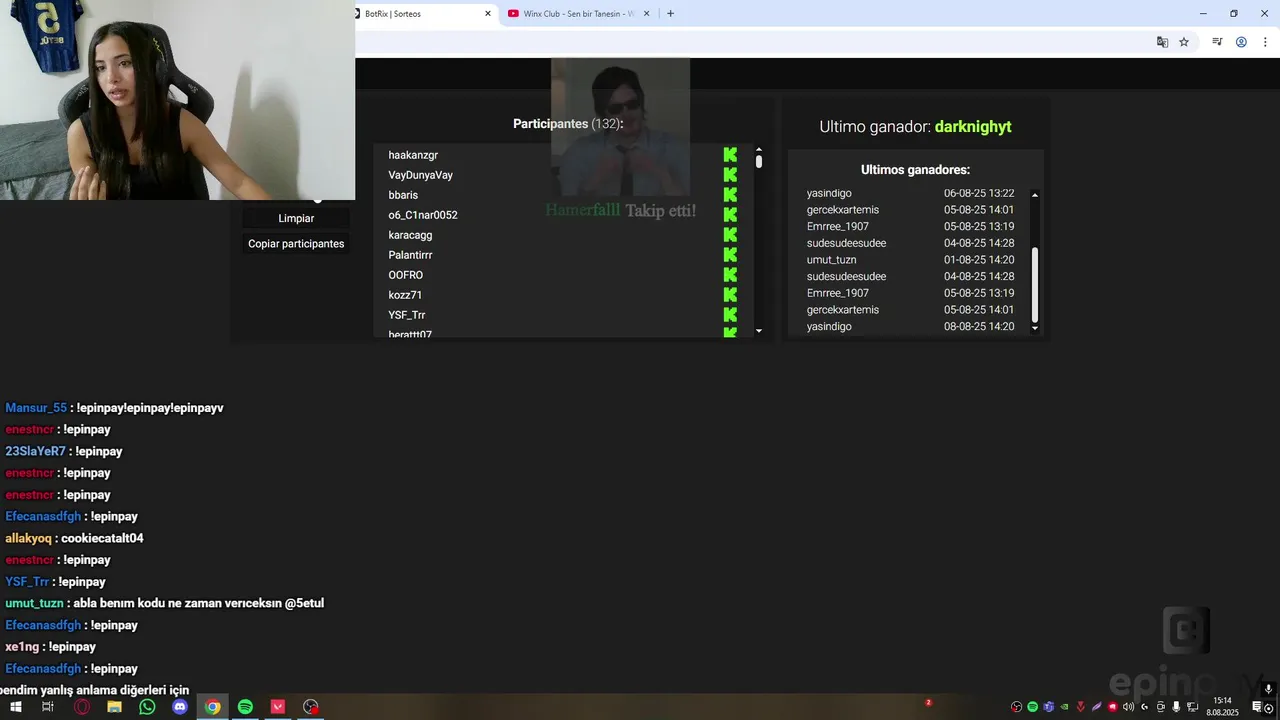
Task: Close the Winx Club YouTube tab
Action: [647, 14]
